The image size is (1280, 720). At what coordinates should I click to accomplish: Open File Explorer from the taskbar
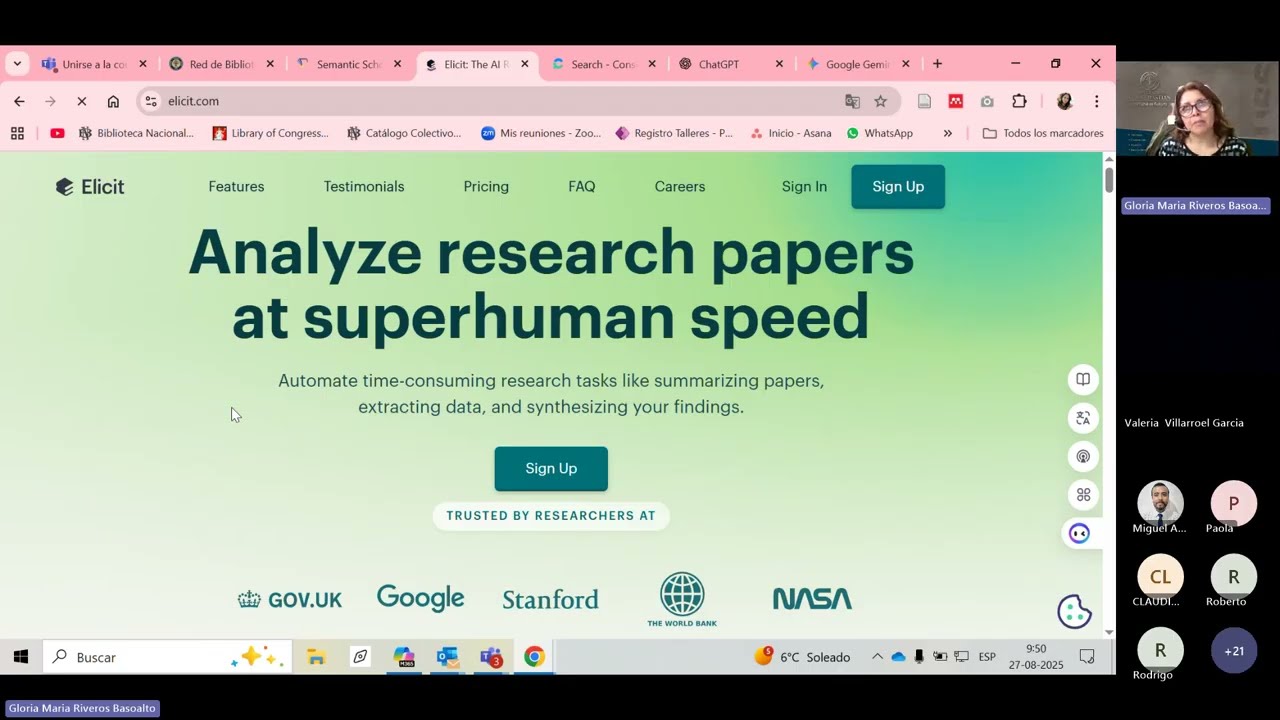[316, 657]
